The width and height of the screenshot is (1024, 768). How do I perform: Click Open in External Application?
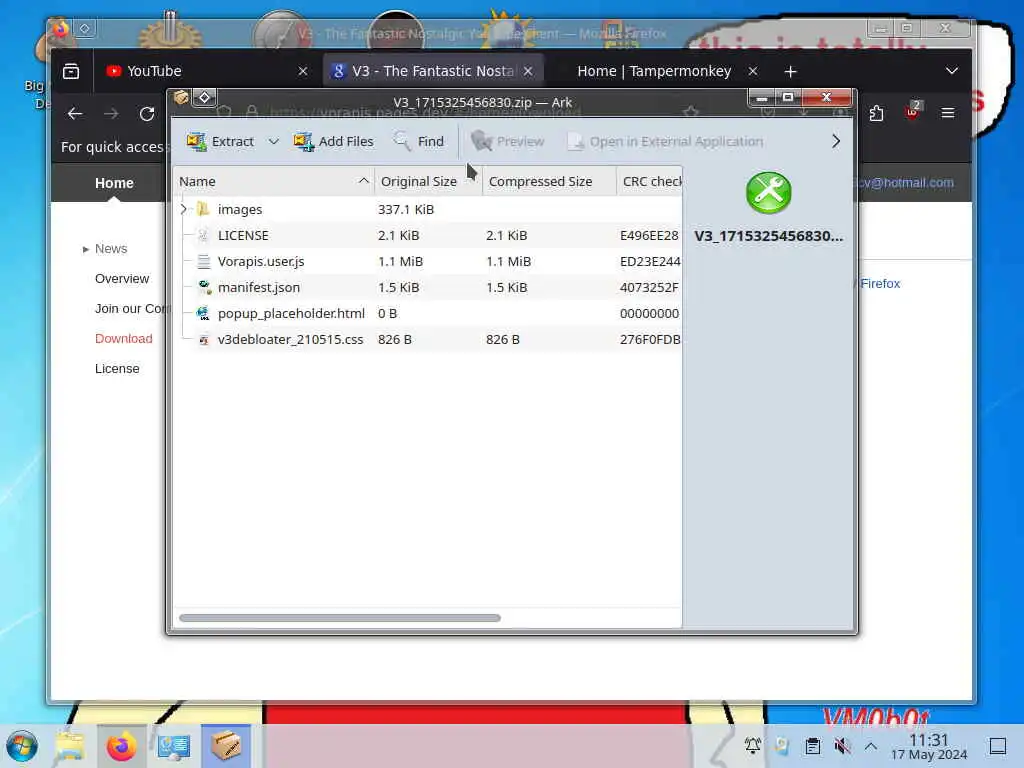point(665,141)
